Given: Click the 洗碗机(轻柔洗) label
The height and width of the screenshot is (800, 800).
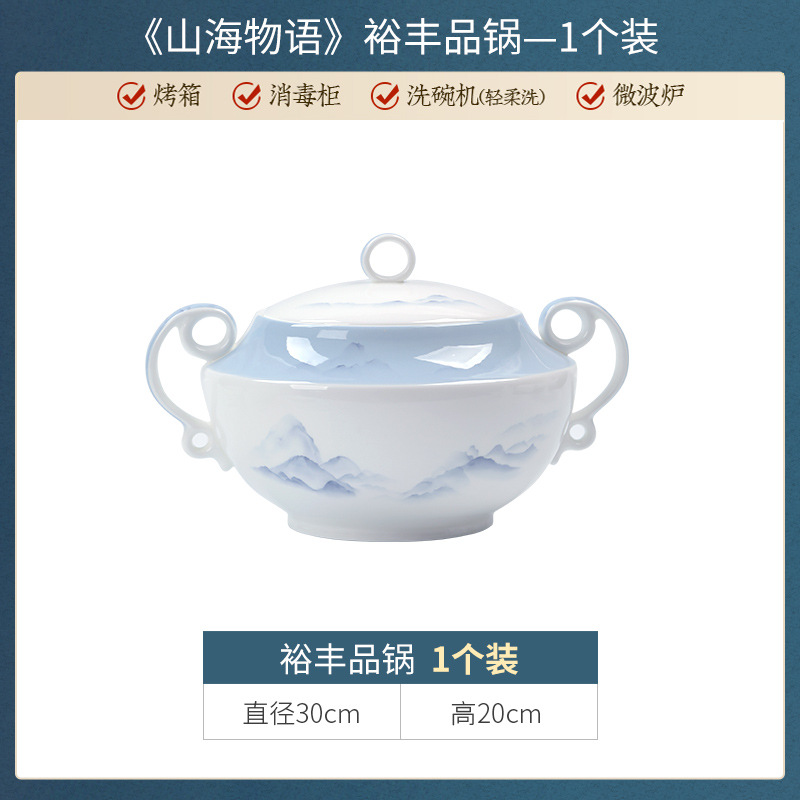Looking at the screenshot, I should pos(476,95).
